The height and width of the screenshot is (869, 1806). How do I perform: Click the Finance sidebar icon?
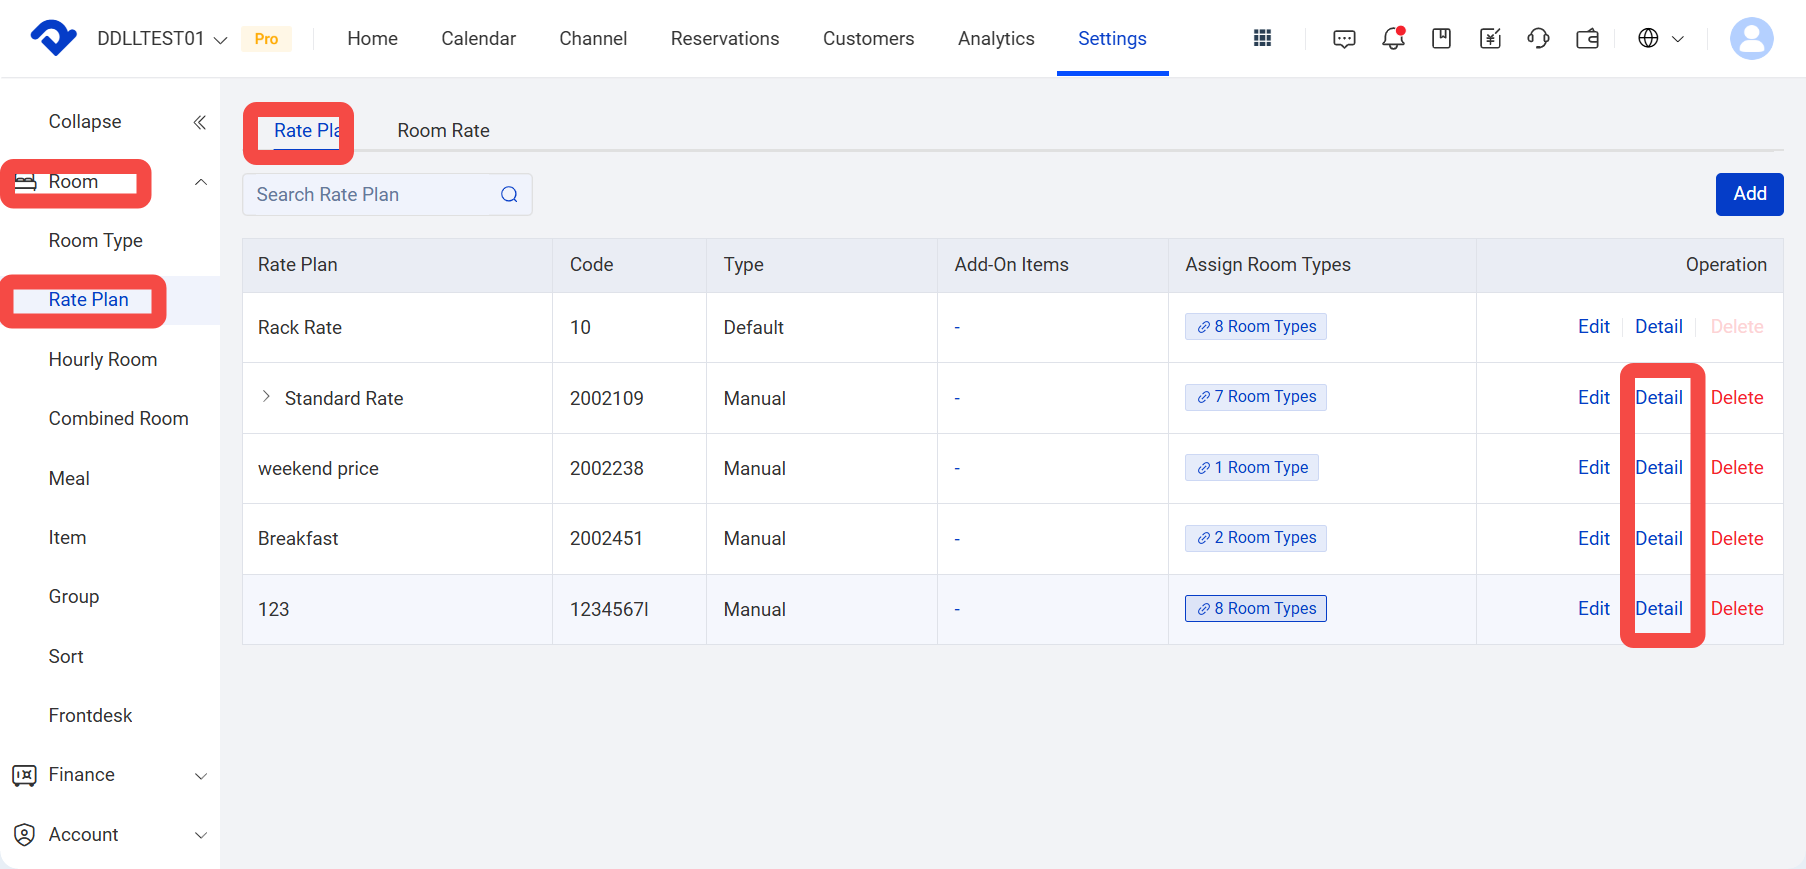tap(25, 775)
